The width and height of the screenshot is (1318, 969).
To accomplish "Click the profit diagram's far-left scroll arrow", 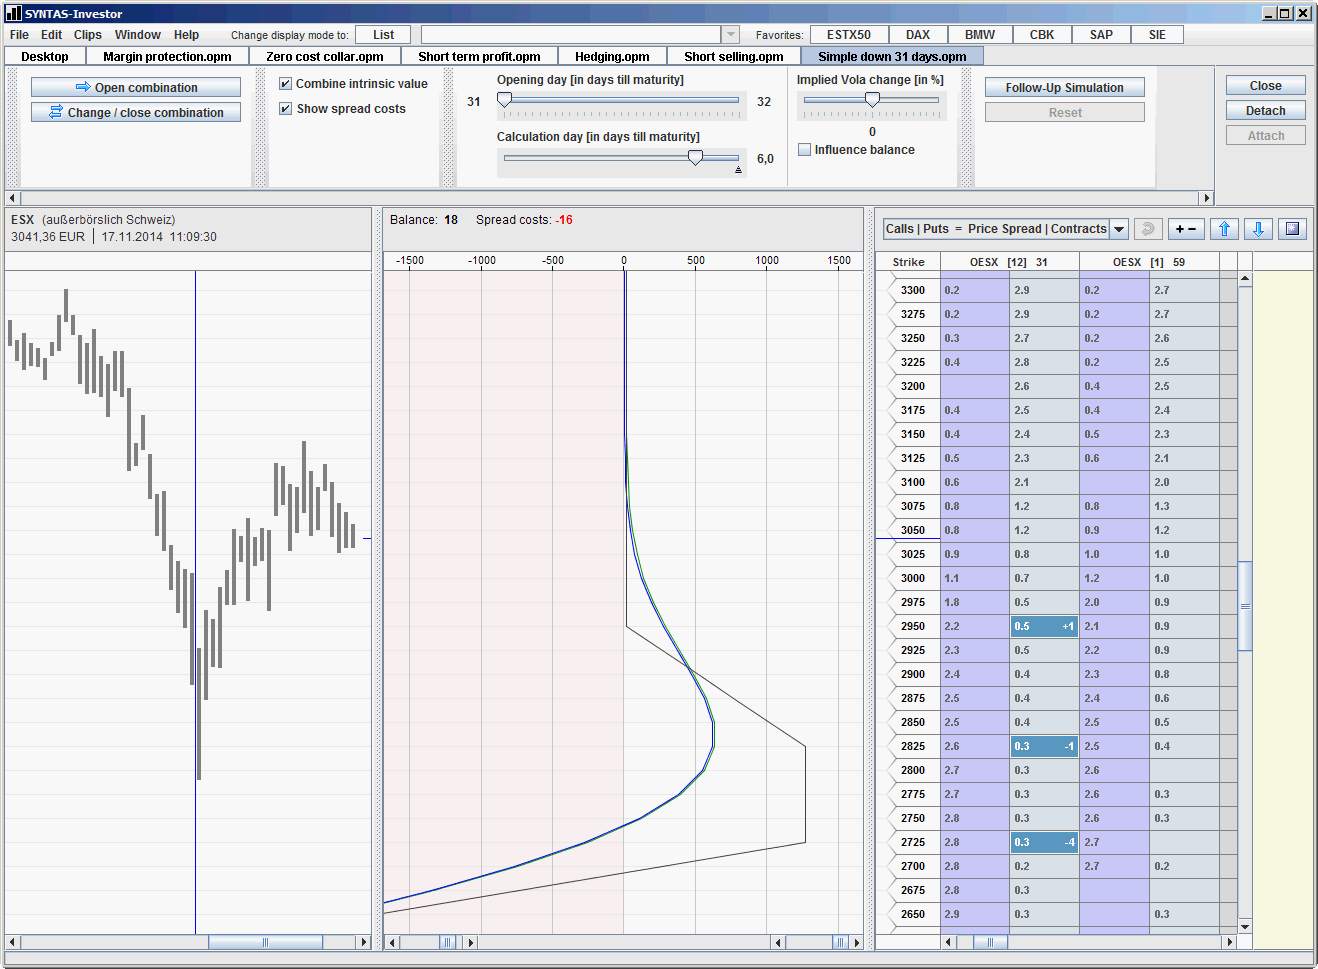I will coord(392,942).
